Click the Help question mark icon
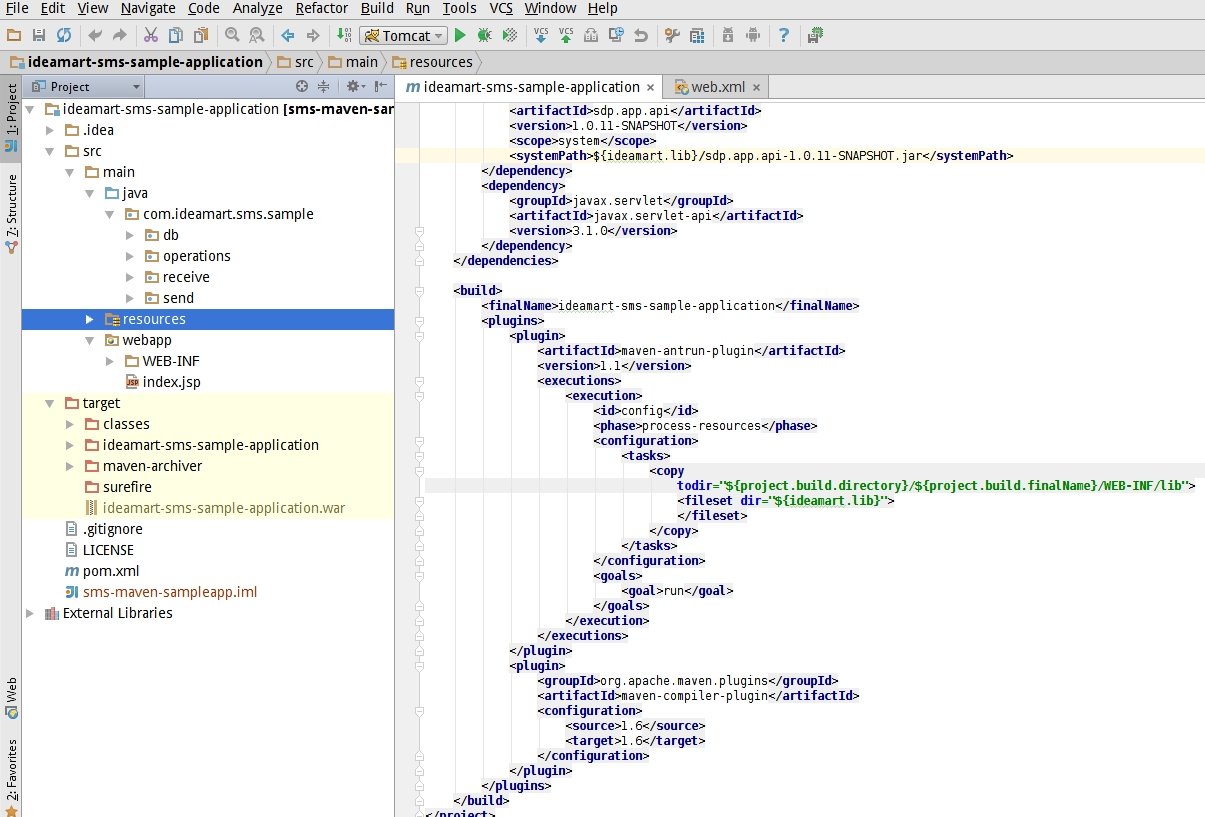 point(784,35)
